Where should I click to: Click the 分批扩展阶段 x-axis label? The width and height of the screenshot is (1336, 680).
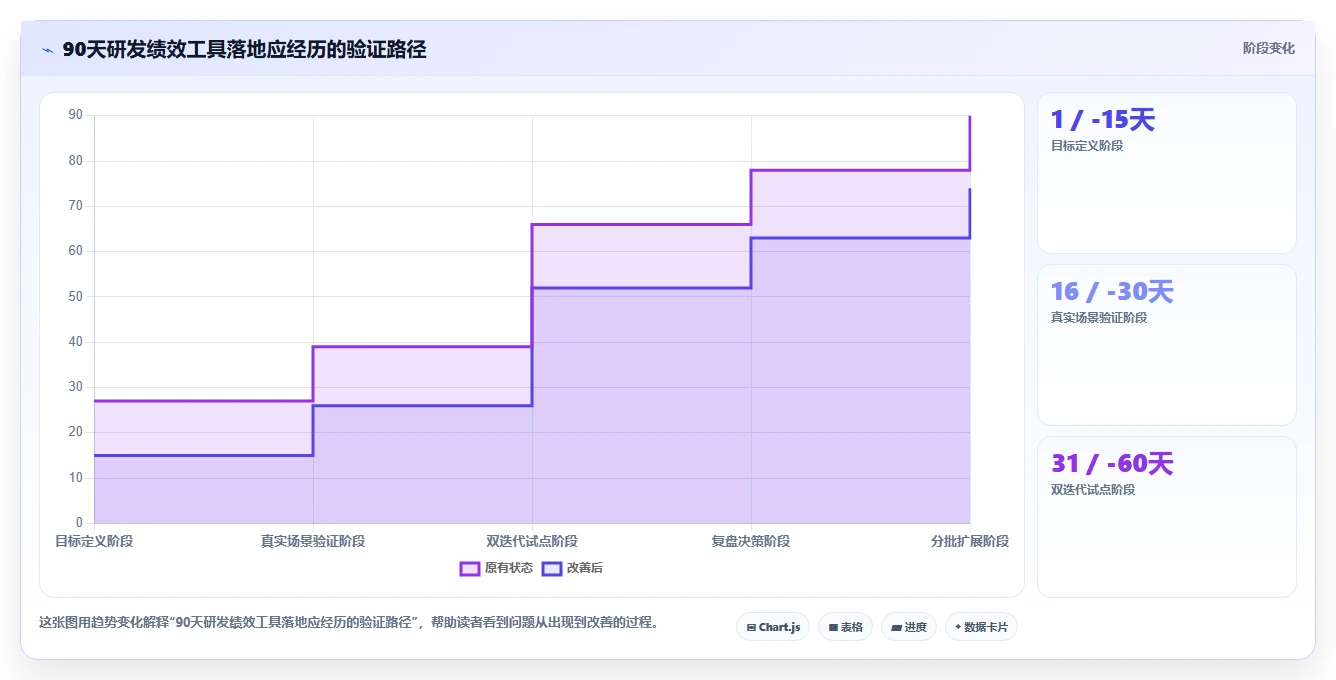(970, 541)
